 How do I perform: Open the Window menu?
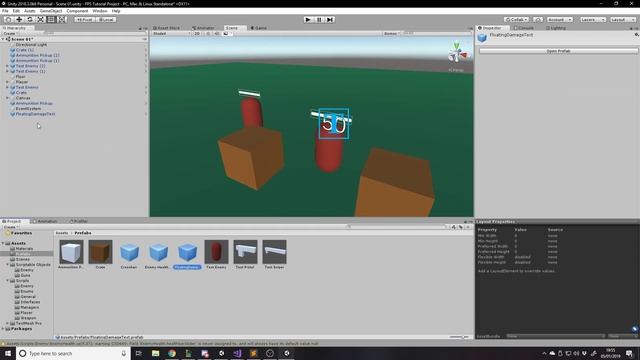[100, 11]
